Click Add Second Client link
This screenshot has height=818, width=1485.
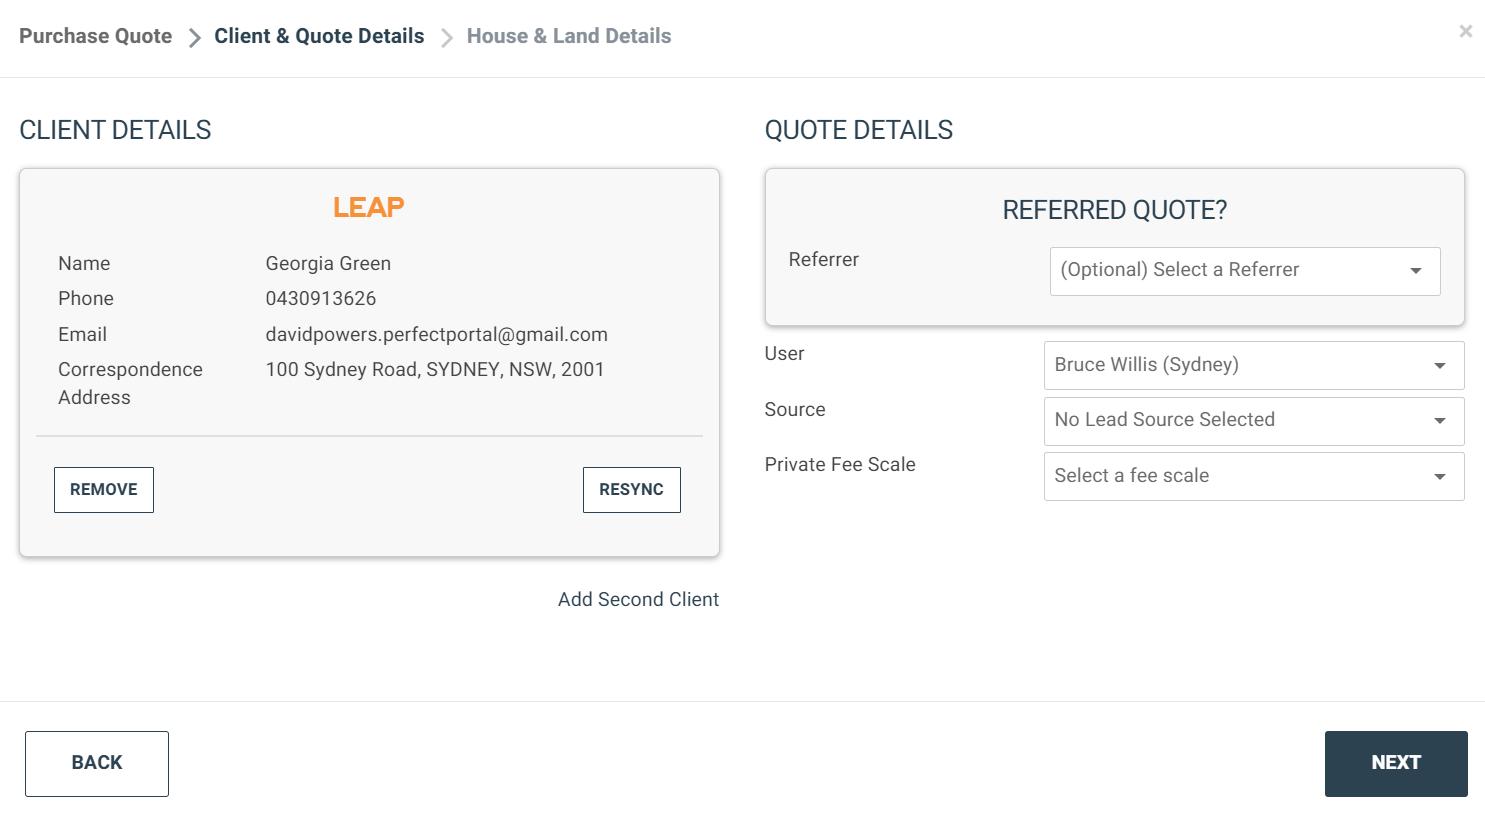click(638, 599)
